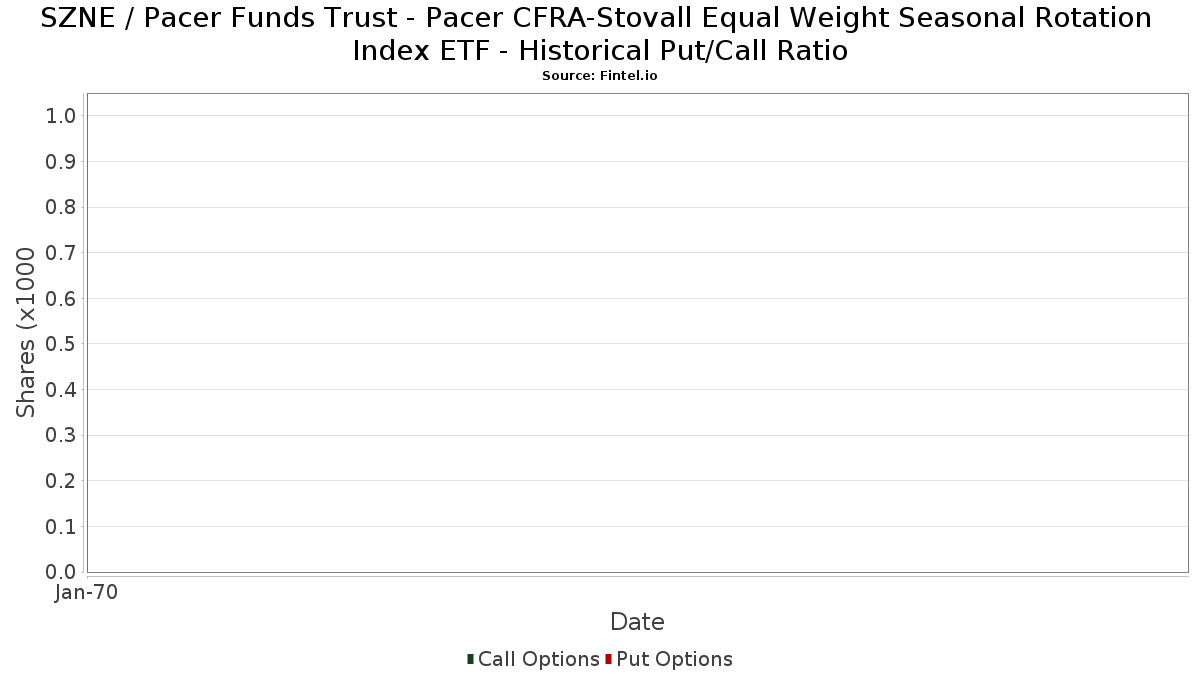Click the 0.8 y-axis tick label

tap(61, 207)
